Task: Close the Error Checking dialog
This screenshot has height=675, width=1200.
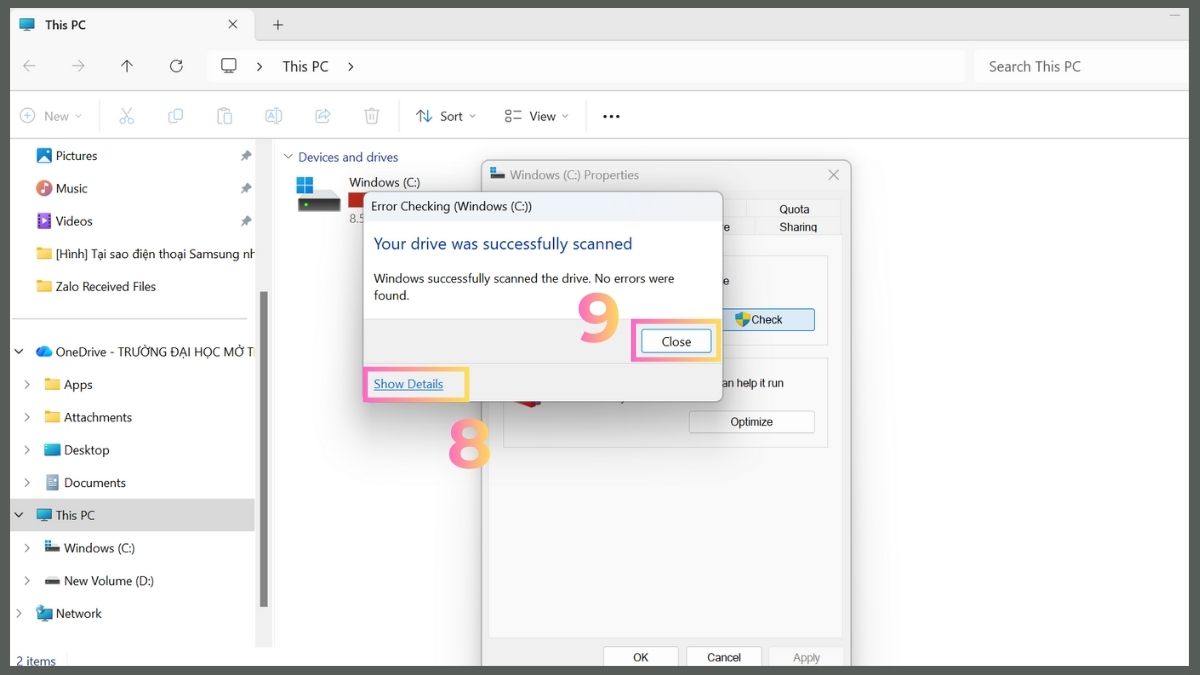Action: pos(676,341)
